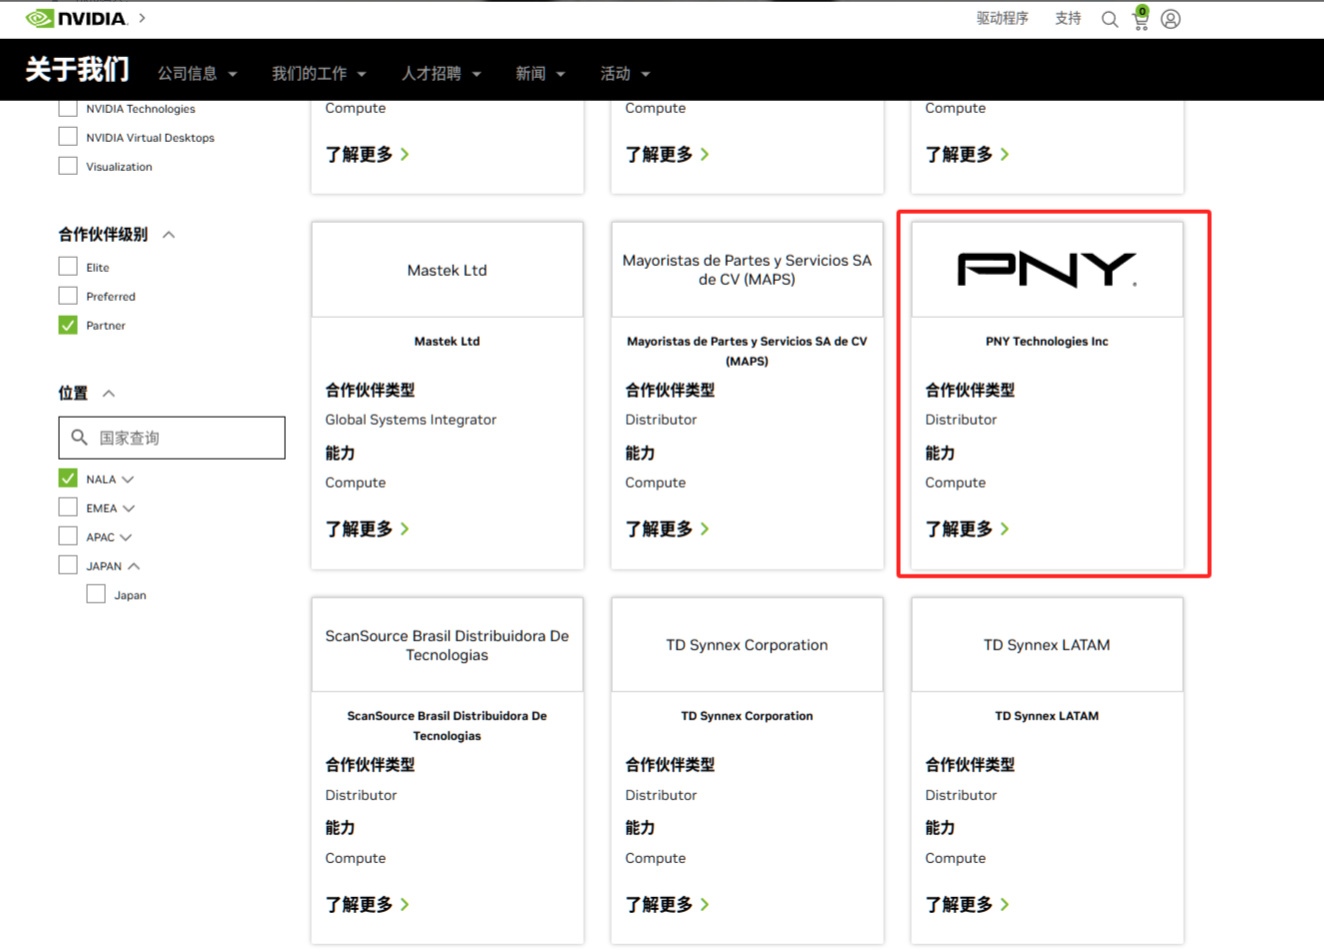Click 了解更多 on Mastek Ltd card
Screen dimensions: 1324x951
tap(367, 528)
